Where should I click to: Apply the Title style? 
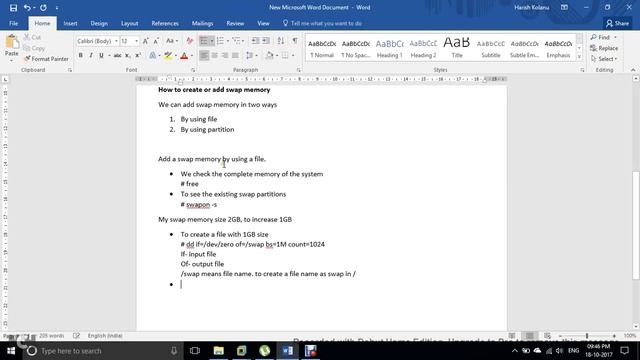pyautogui.click(x=457, y=48)
